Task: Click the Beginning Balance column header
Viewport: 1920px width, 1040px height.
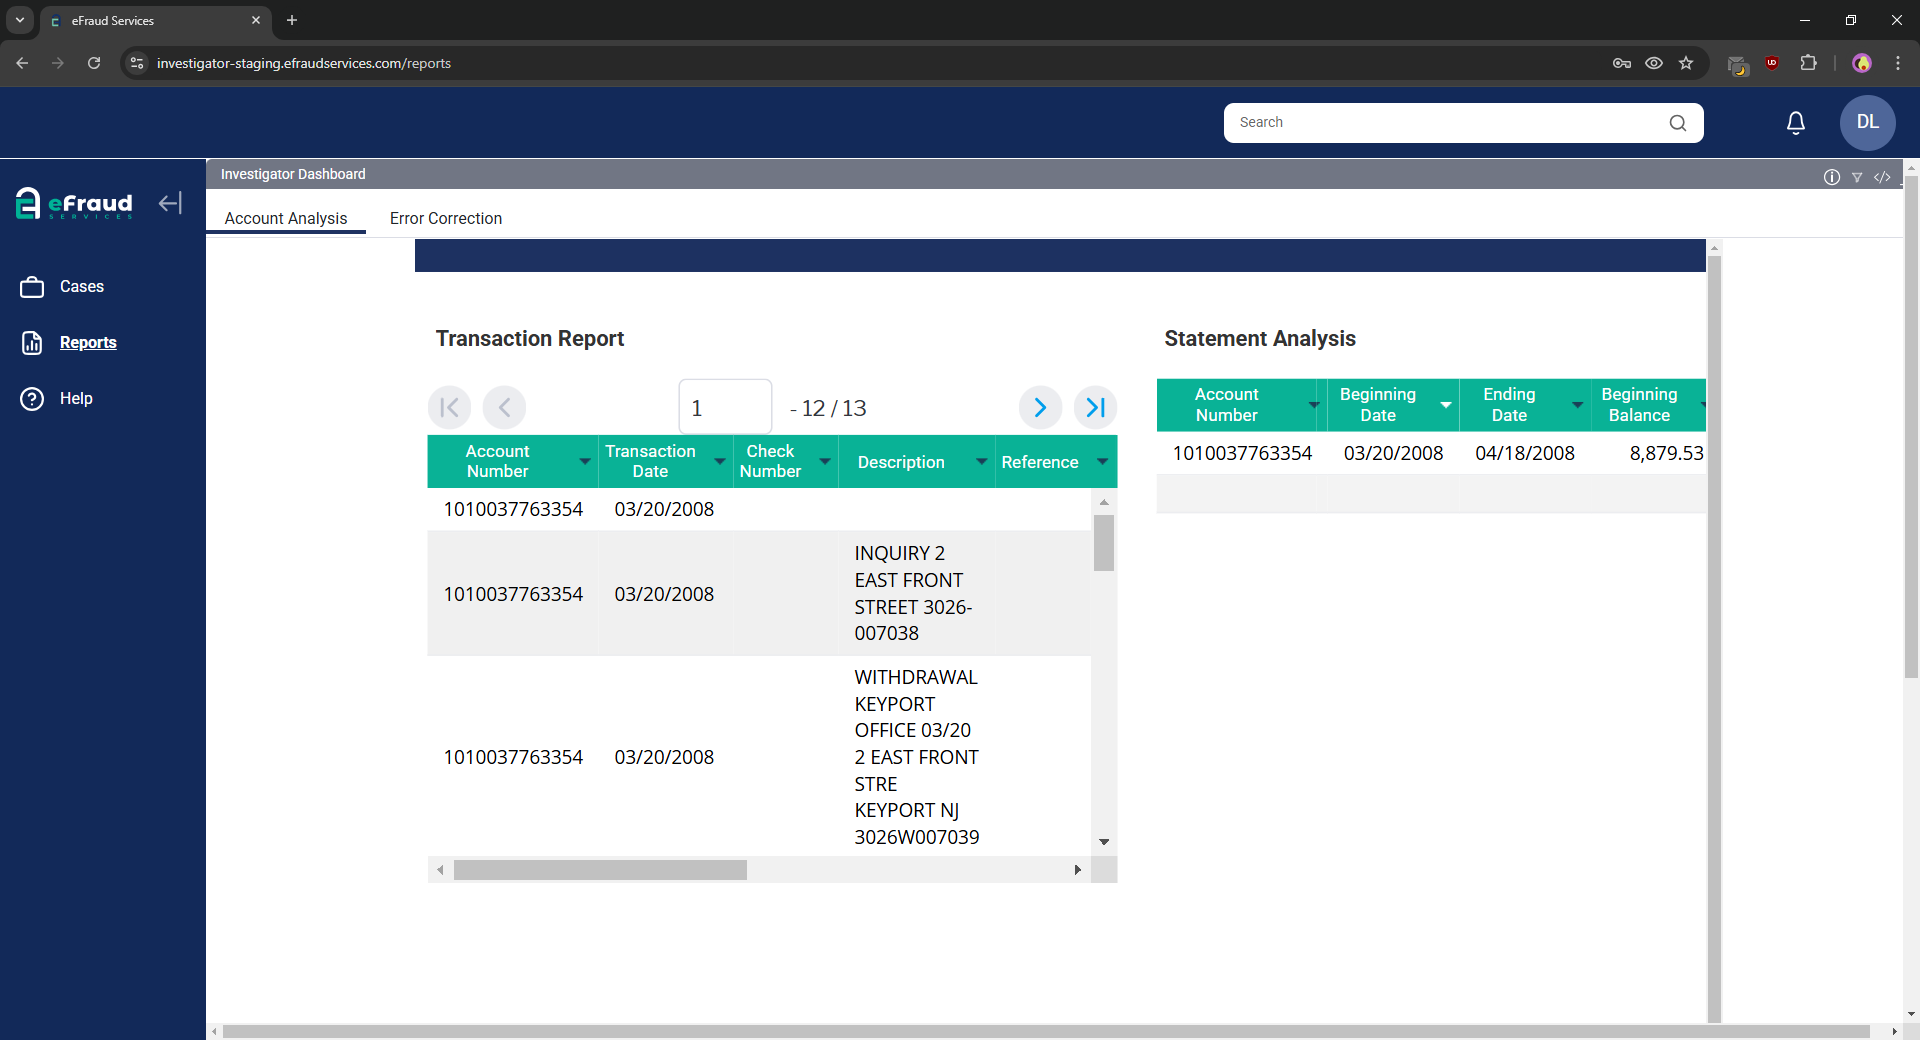Action: (x=1640, y=405)
